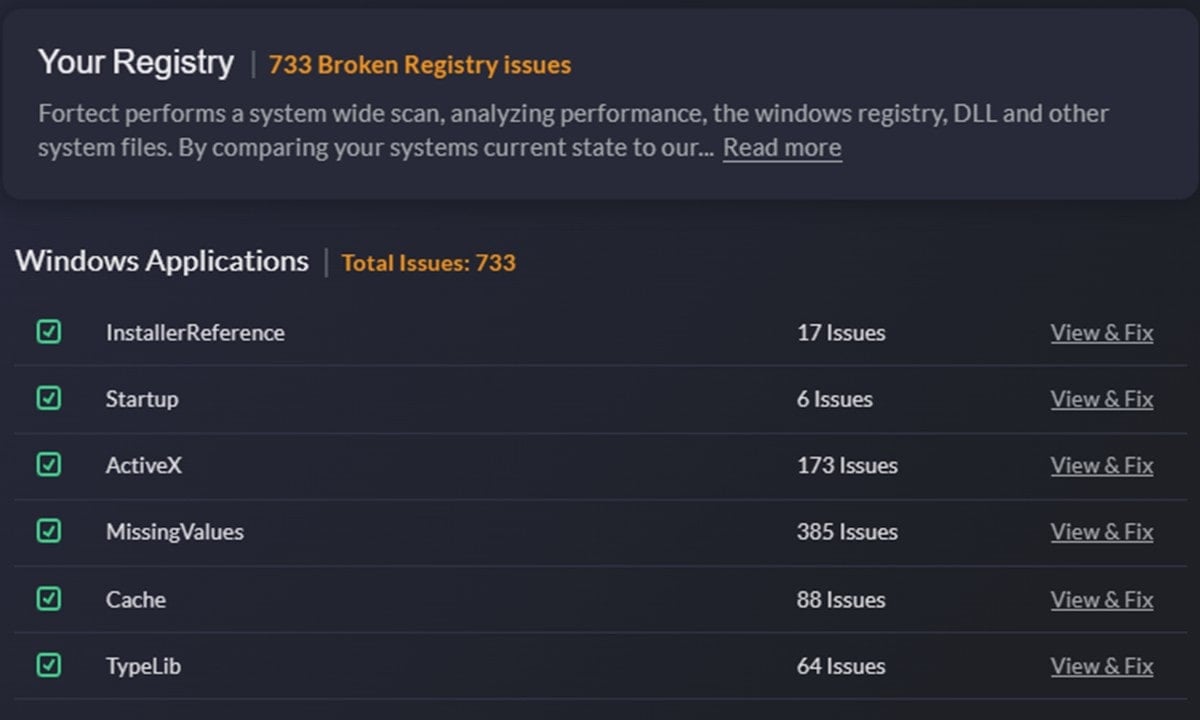The width and height of the screenshot is (1200, 720).
Task: Open View & Fix for Startup
Action: pyautogui.click(x=1102, y=399)
